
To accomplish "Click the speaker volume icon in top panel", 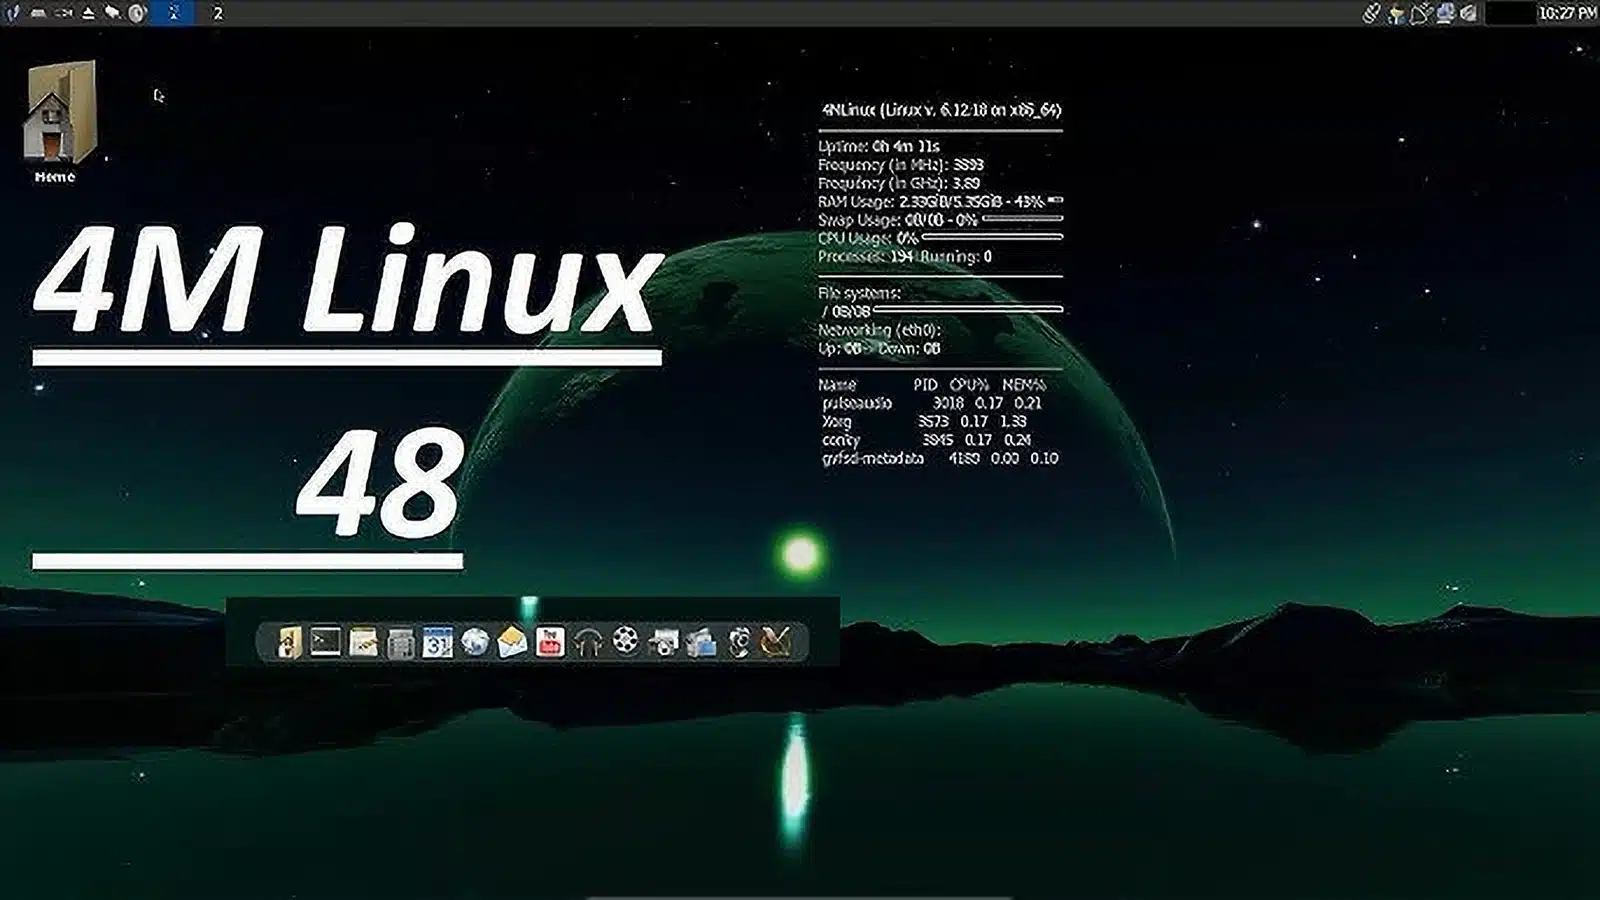I will click(137, 13).
